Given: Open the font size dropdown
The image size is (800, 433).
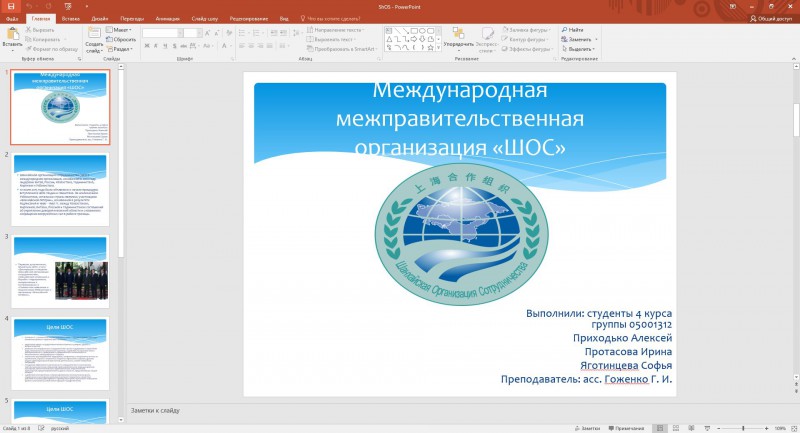Looking at the screenshot, I should (x=199, y=33).
